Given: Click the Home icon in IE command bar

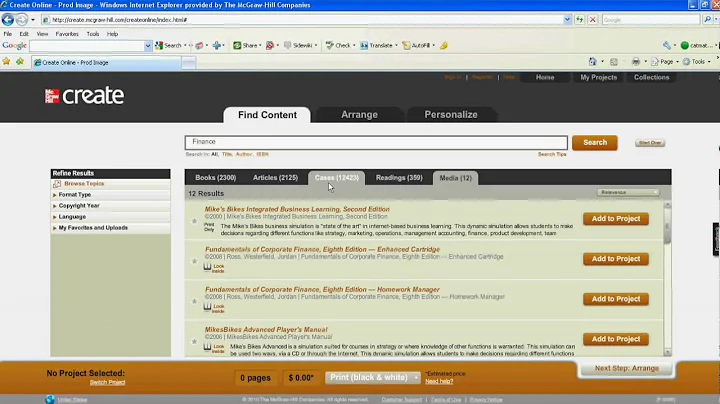Looking at the screenshot, I should click(592, 62).
